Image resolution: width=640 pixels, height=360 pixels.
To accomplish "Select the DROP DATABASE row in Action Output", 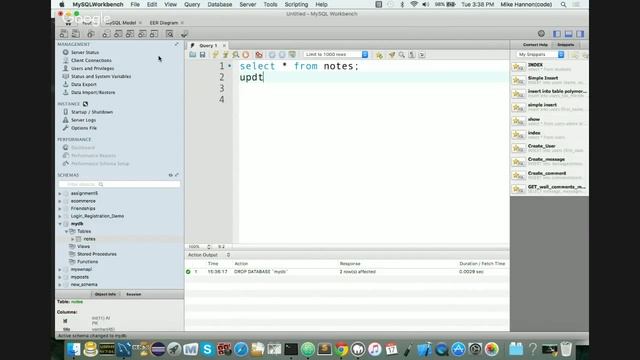I will (346, 271).
